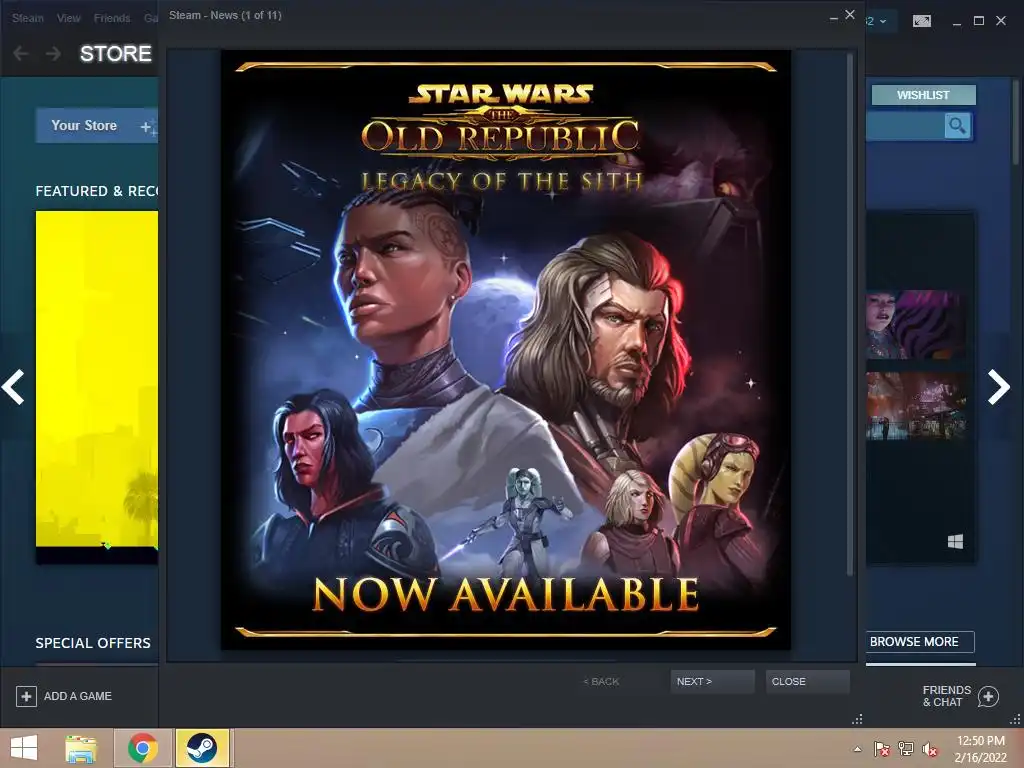This screenshot has width=1024, height=768.
Task: Click the FEATURED & RECOMMENDED heading
Action: [97, 191]
